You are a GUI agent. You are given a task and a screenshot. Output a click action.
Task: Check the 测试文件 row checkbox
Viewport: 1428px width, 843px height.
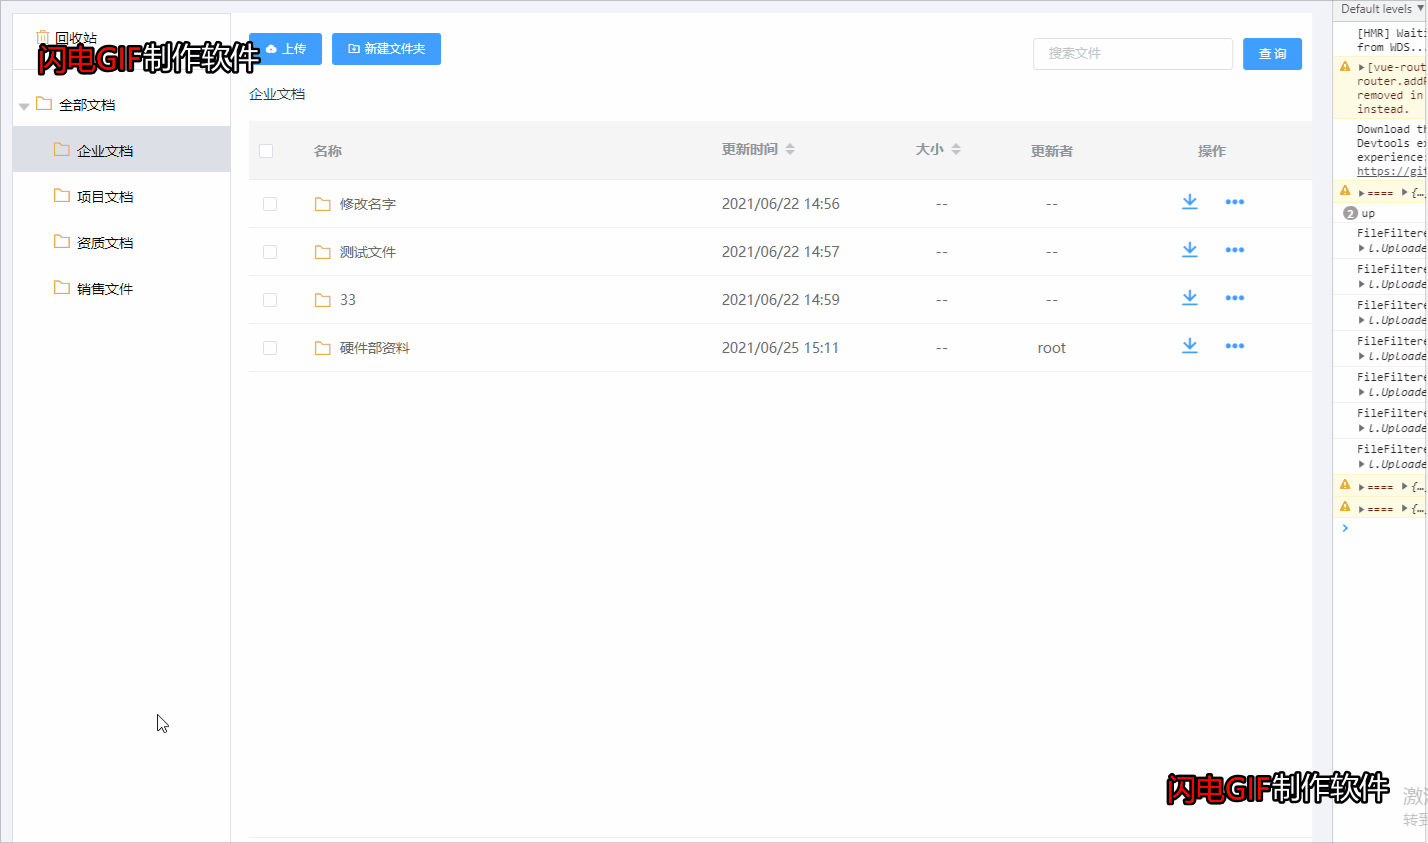270,252
